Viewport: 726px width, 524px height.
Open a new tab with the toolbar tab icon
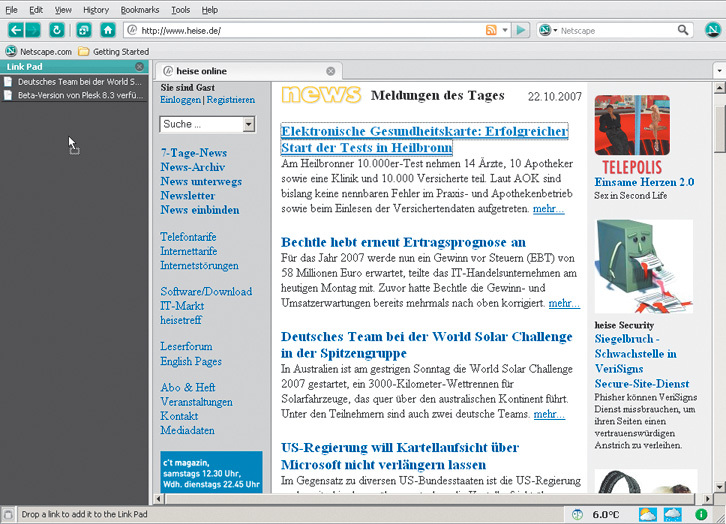tap(84, 31)
